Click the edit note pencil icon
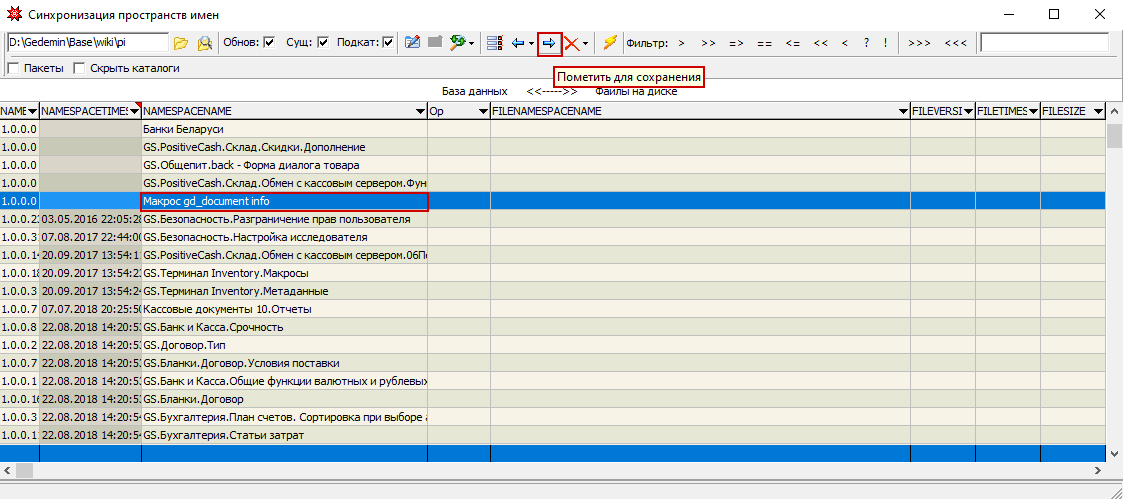This screenshot has width=1123, height=499. pos(412,43)
